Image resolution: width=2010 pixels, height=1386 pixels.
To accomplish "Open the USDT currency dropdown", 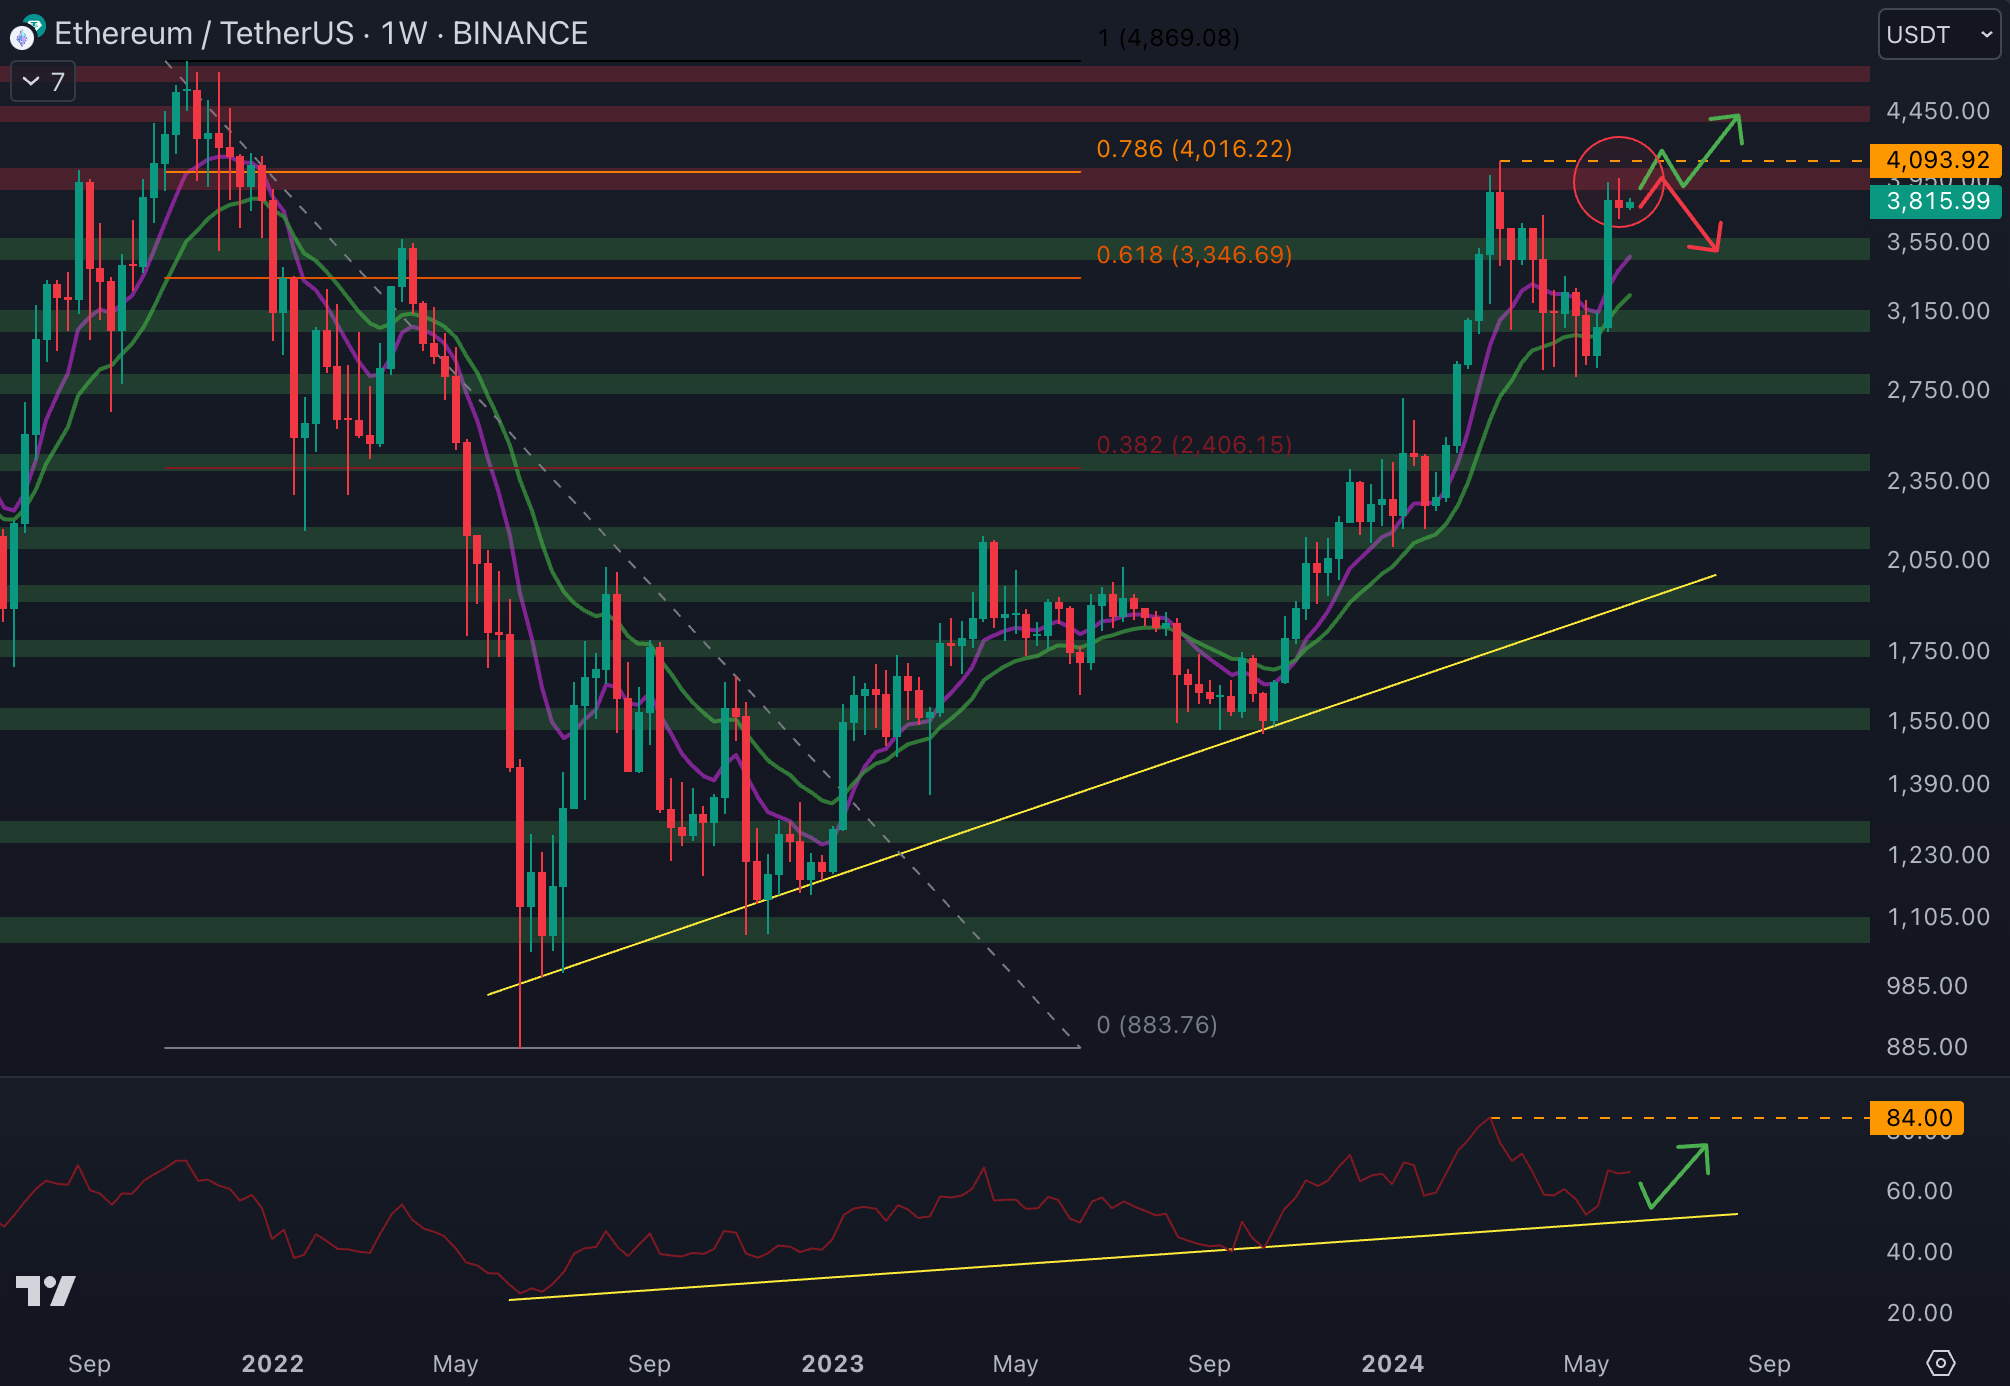I will coord(1938,35).
